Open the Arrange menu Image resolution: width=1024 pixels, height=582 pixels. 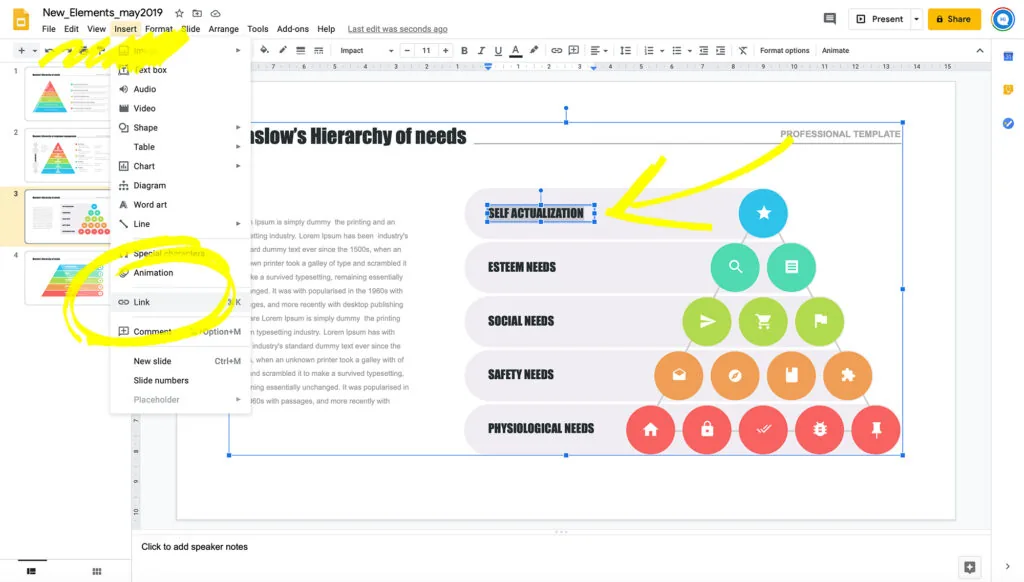[x=223, y=29]
